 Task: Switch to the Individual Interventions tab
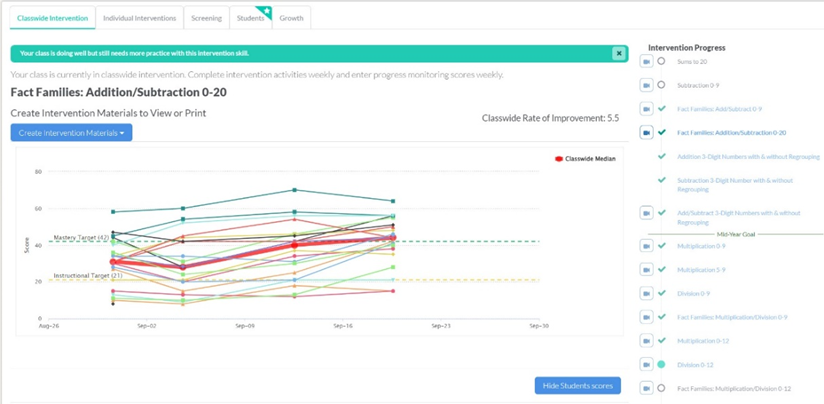tap(140, 18)
